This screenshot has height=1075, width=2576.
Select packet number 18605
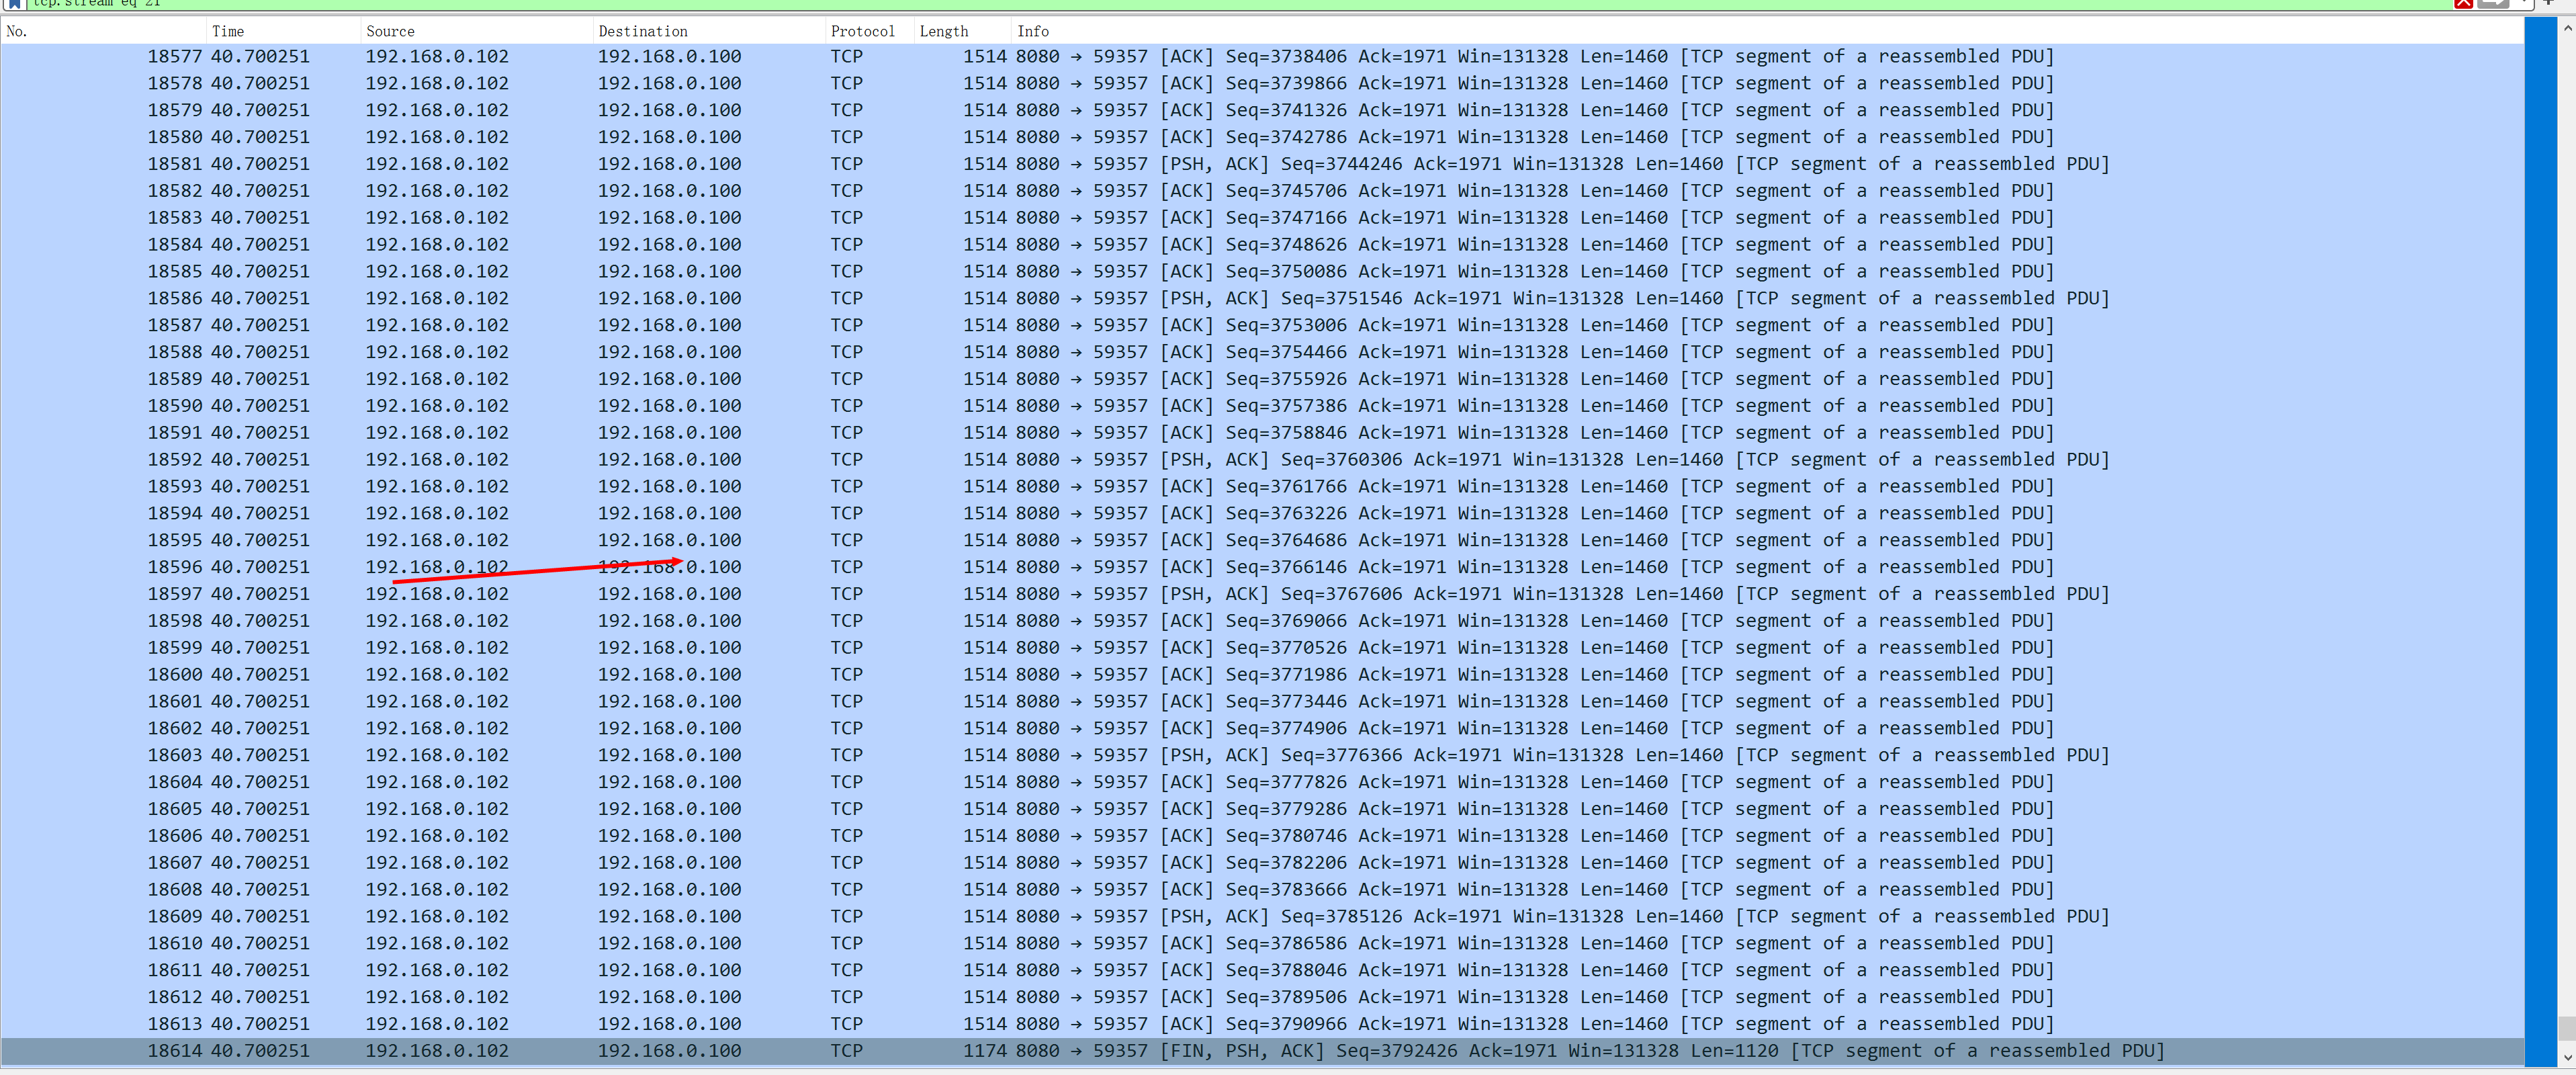pos(1262,809)
